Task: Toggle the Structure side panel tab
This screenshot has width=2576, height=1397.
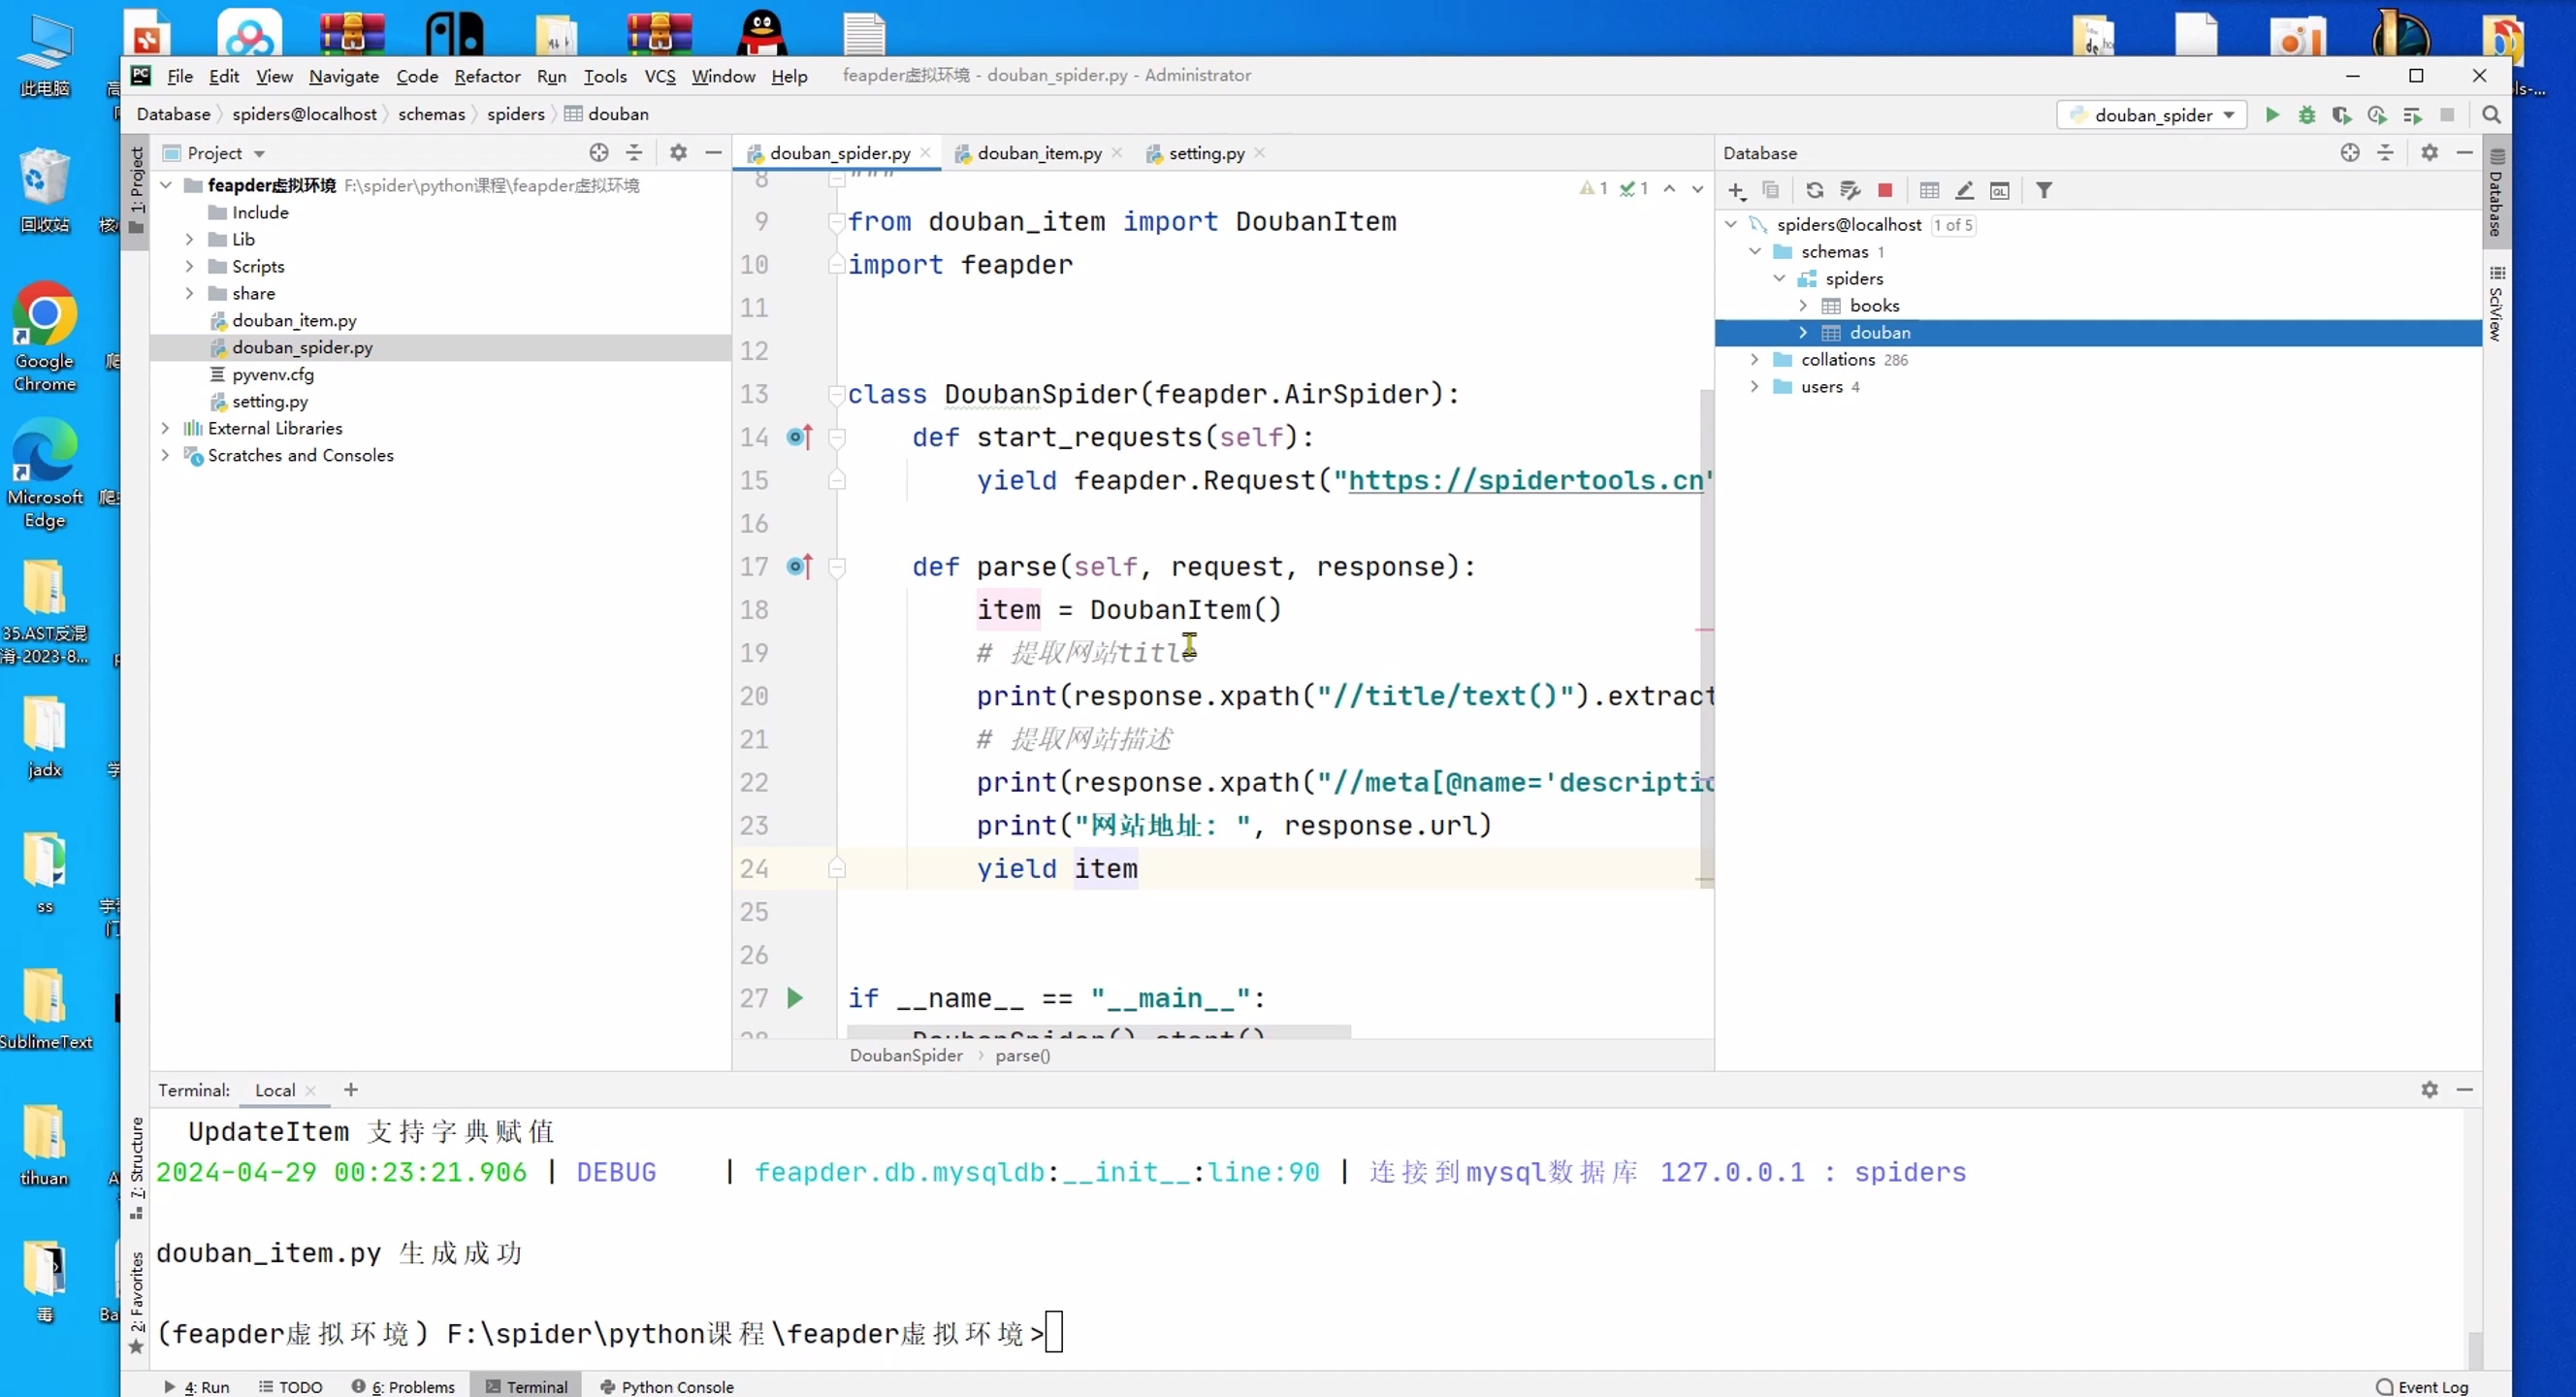Action: [x=137, y=1165]
